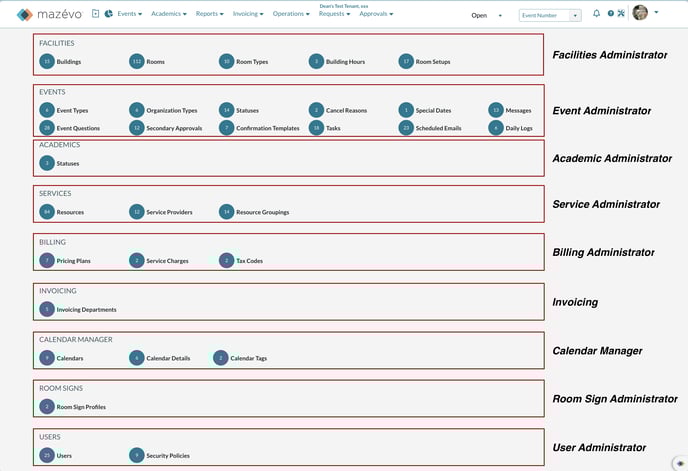Open the help question mark icon
Image resolution: width=688 pixels, height=471 pixels.
pyautogui.click(x=610, y=13)
